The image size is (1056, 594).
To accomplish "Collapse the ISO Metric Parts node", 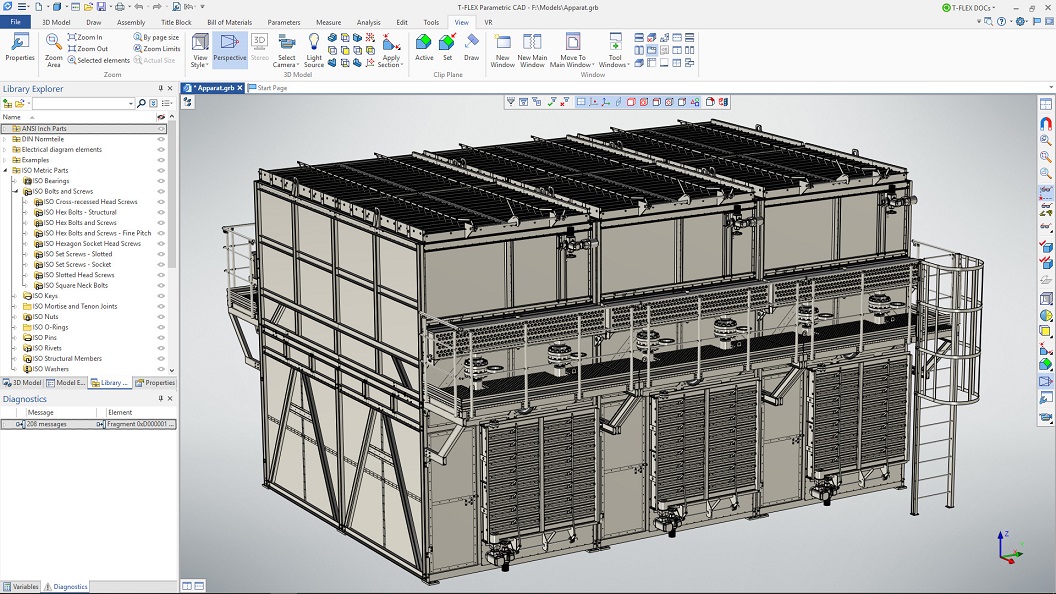I will [x=5, y=171].
